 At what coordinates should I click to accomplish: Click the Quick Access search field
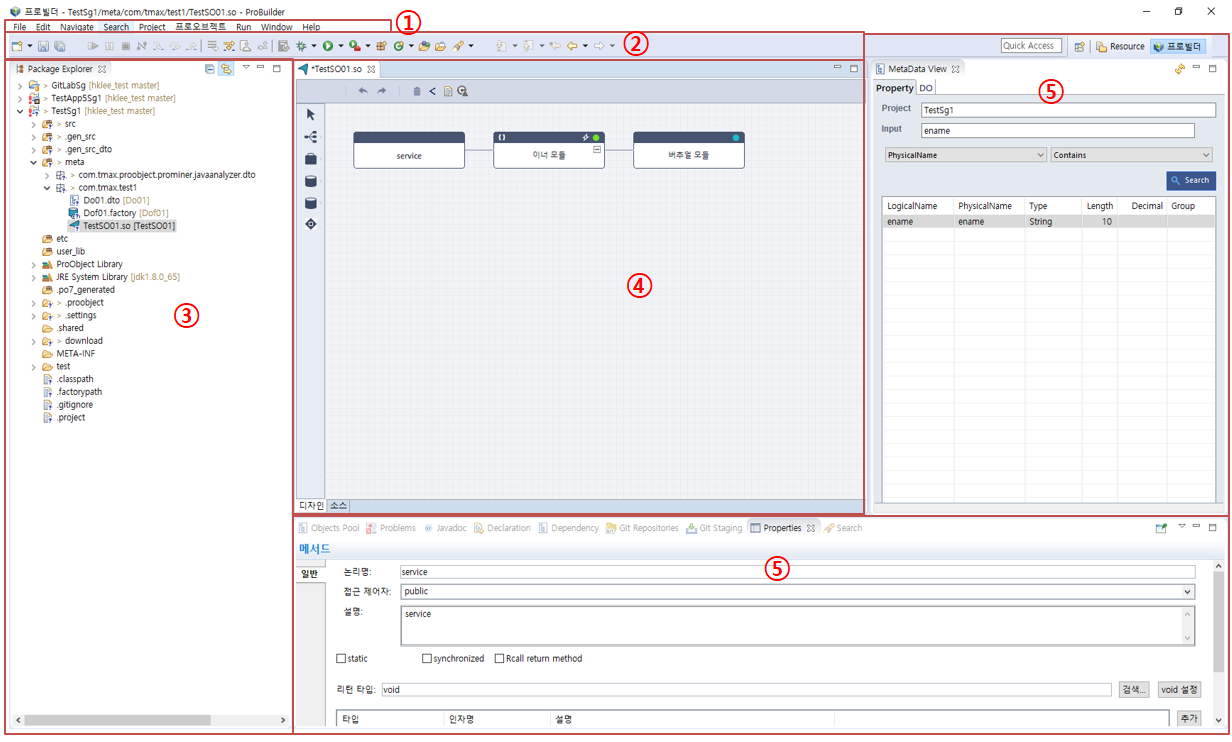point(1031,46)
